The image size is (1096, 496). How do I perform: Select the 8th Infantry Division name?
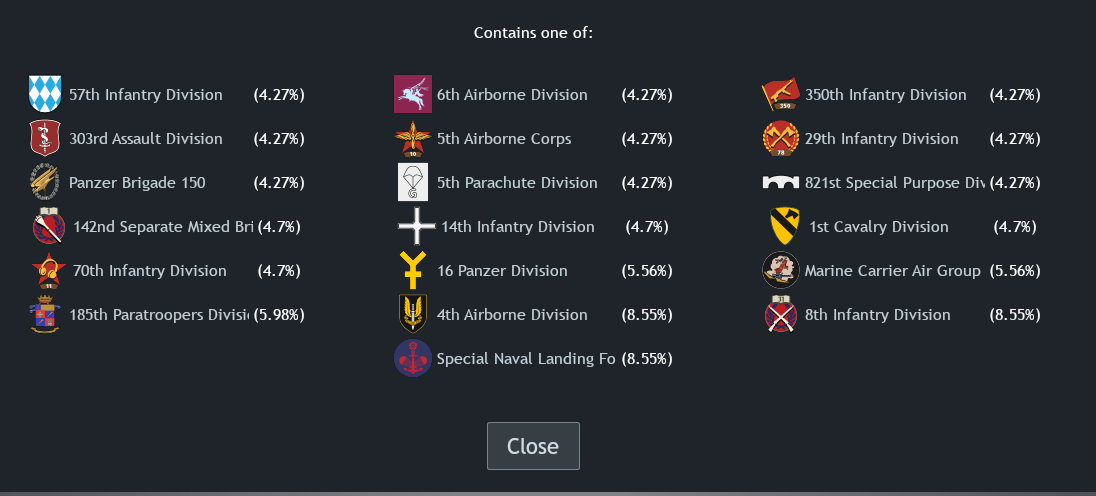point(877,315)
